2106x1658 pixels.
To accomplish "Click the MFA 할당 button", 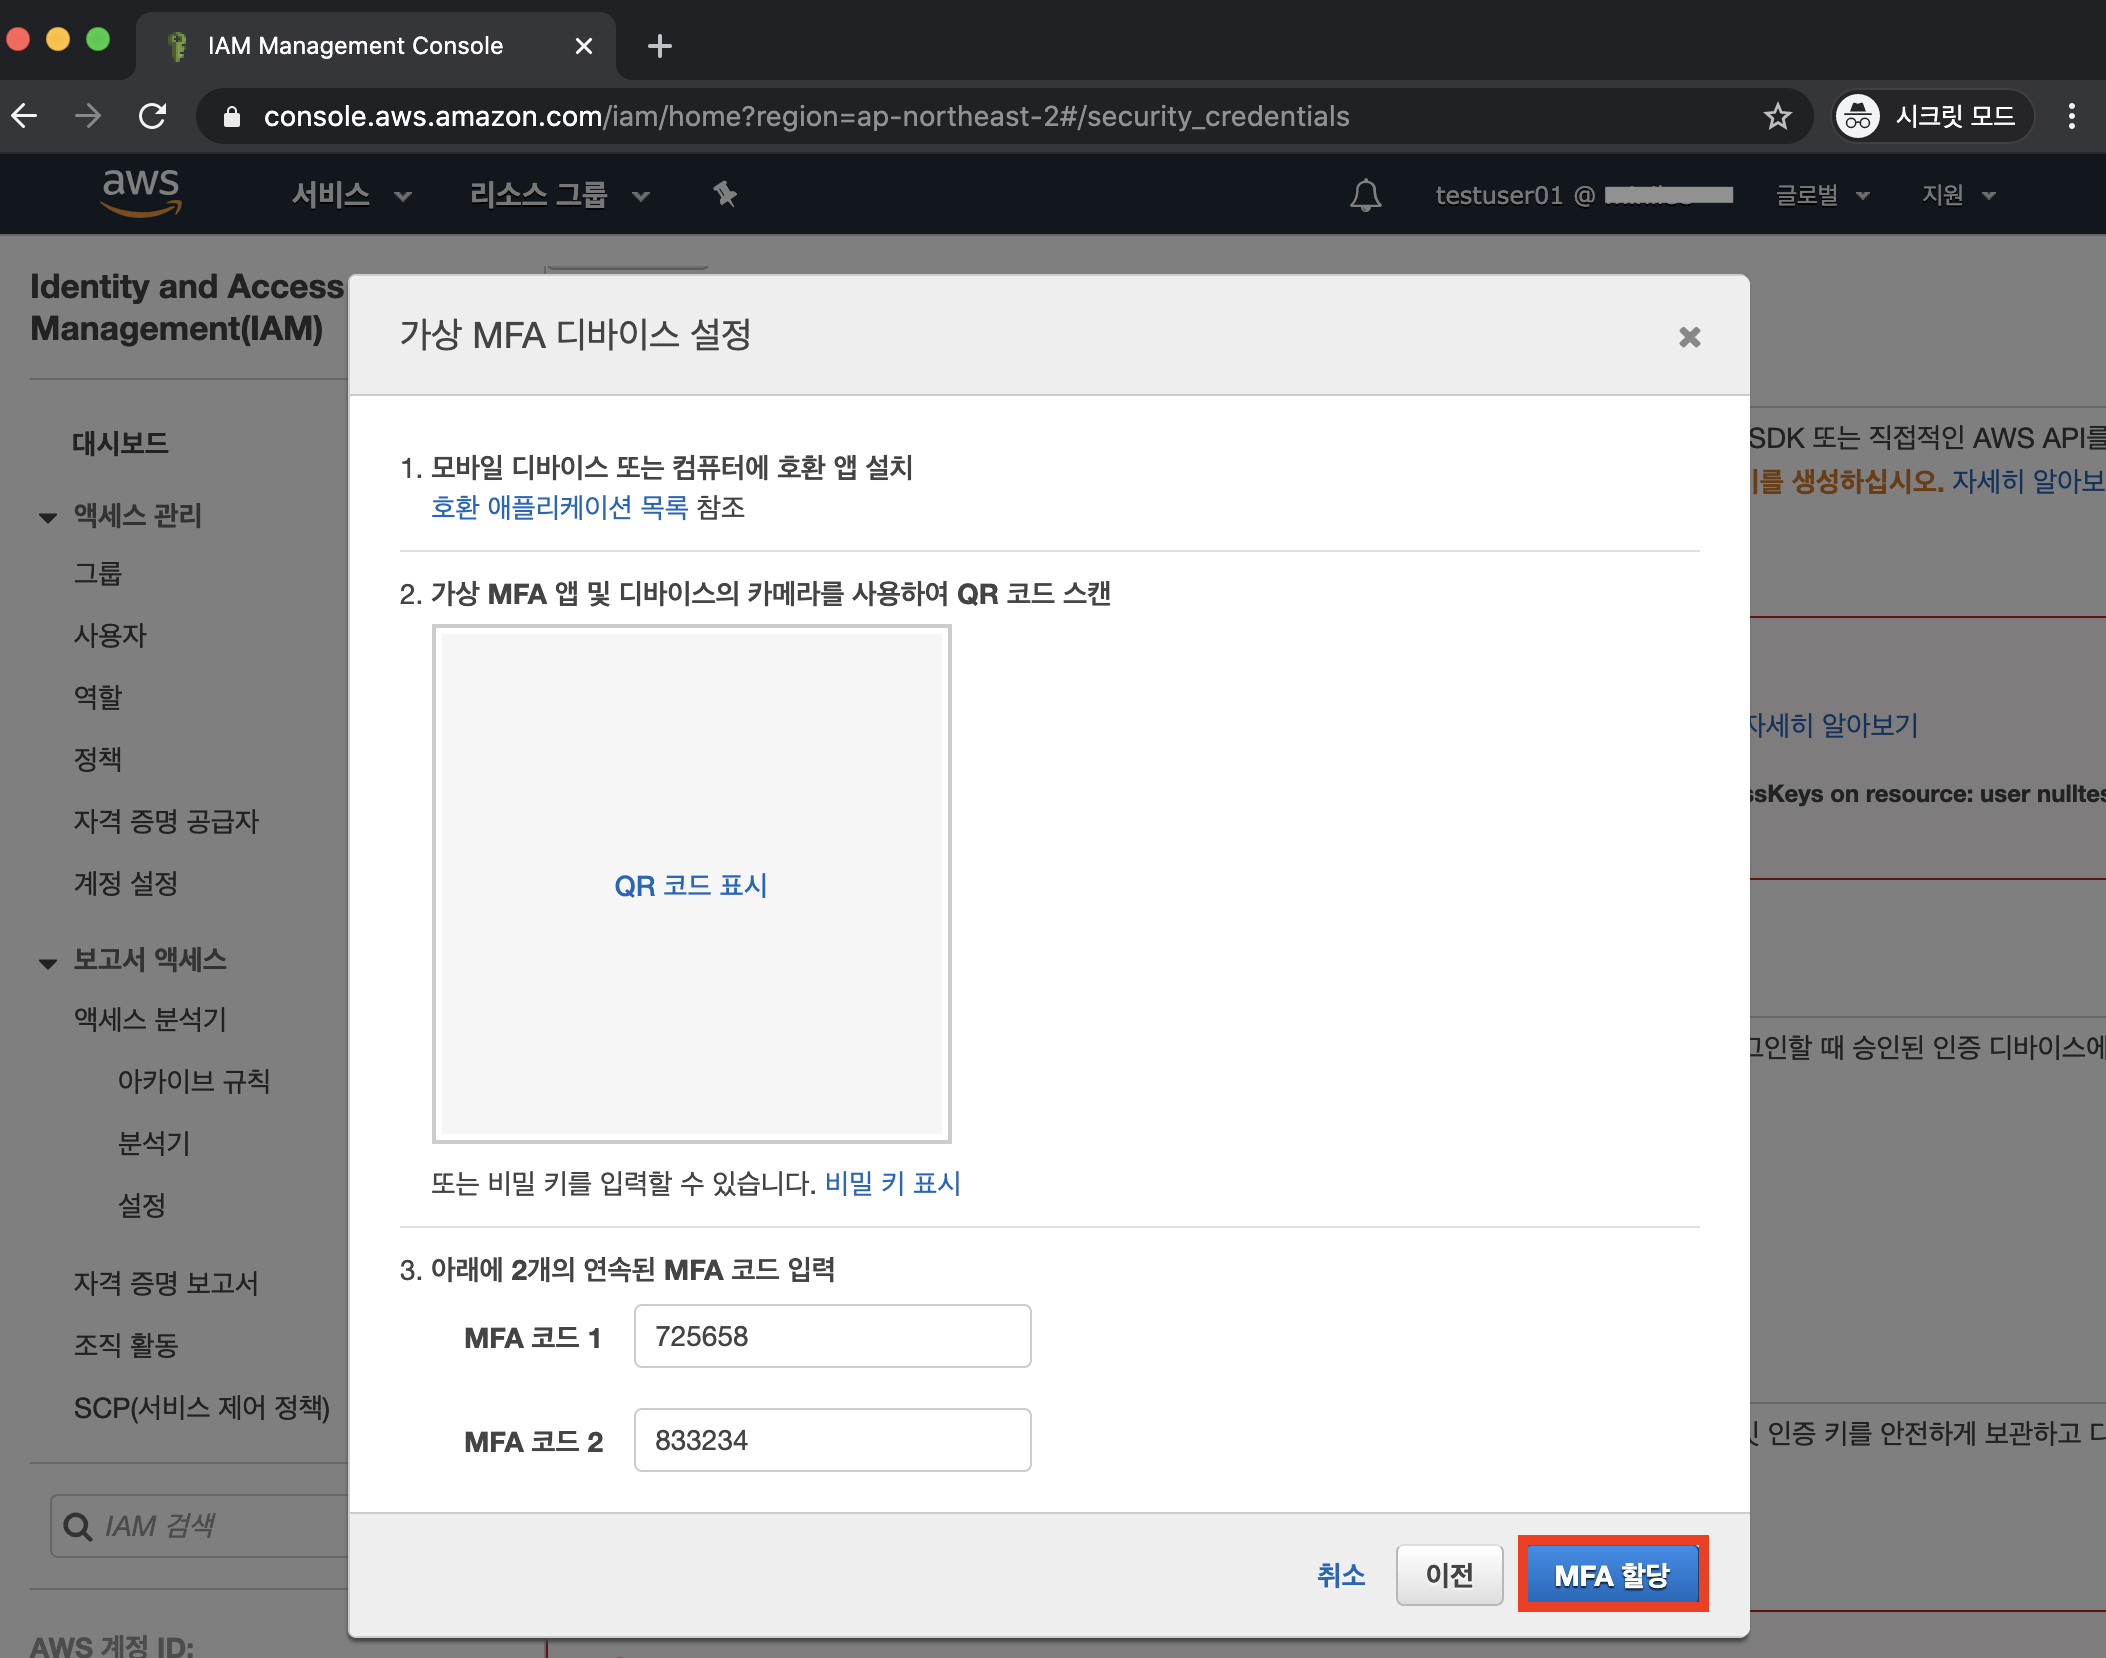I will click(1612, 1575).
